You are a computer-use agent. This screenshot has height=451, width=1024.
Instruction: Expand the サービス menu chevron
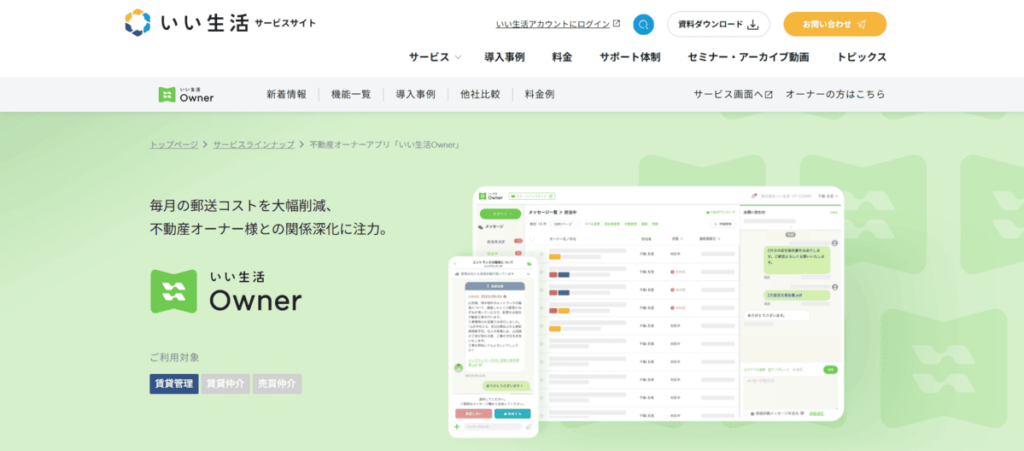click(x=458, y=57)
